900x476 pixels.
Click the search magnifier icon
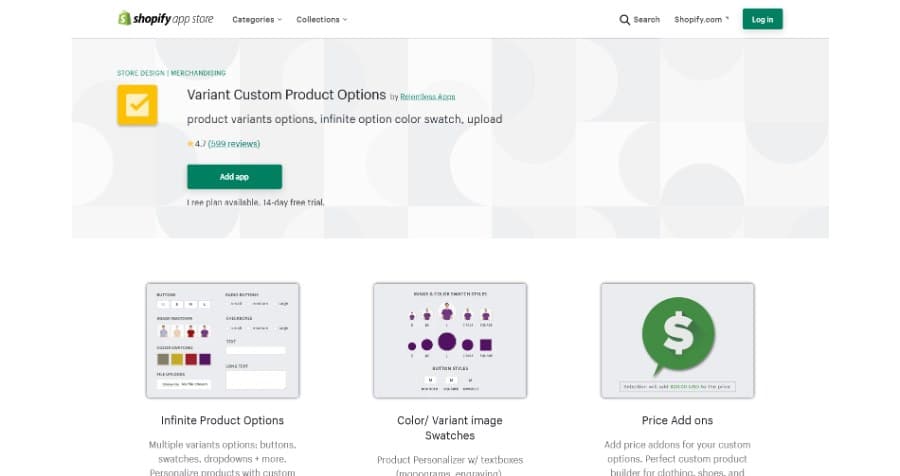625,19
